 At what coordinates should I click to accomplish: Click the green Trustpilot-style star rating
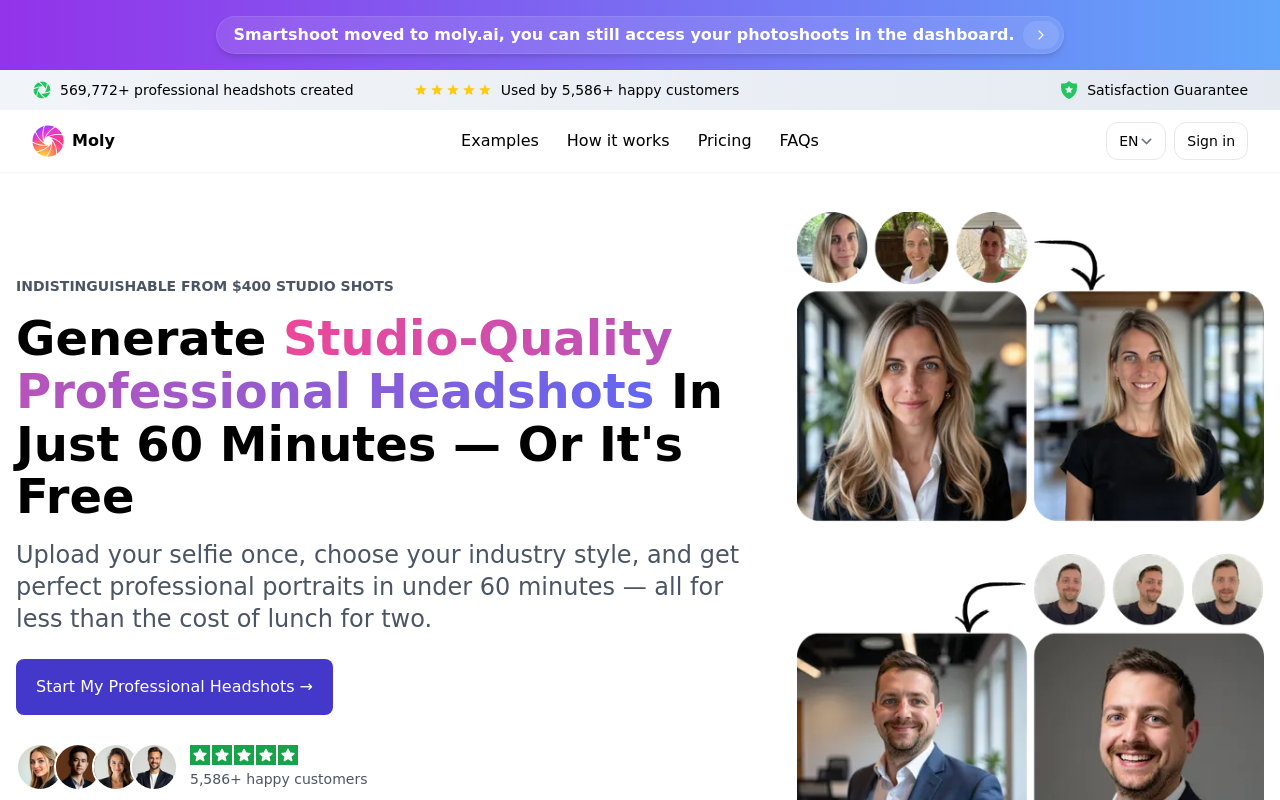tap(244, 755)
